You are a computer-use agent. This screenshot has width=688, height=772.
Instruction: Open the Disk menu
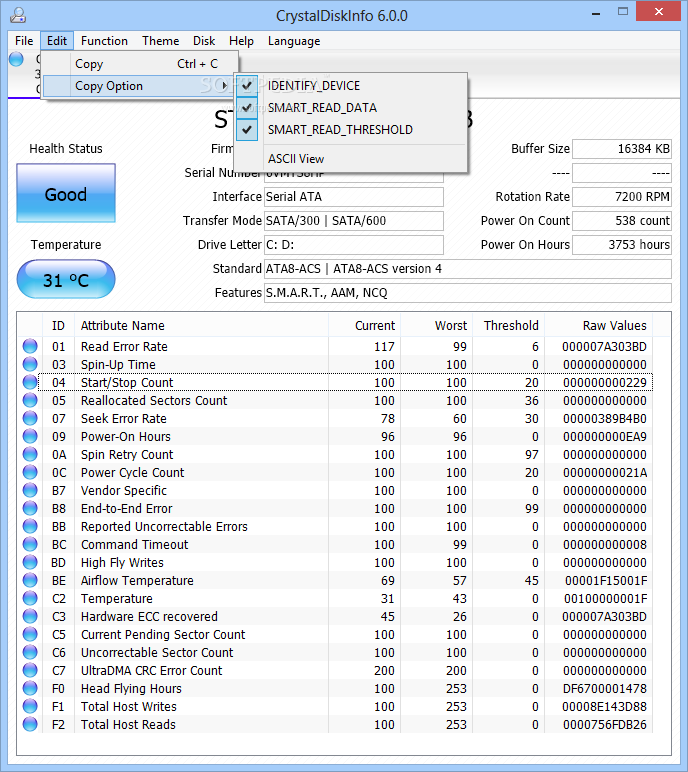204,41
